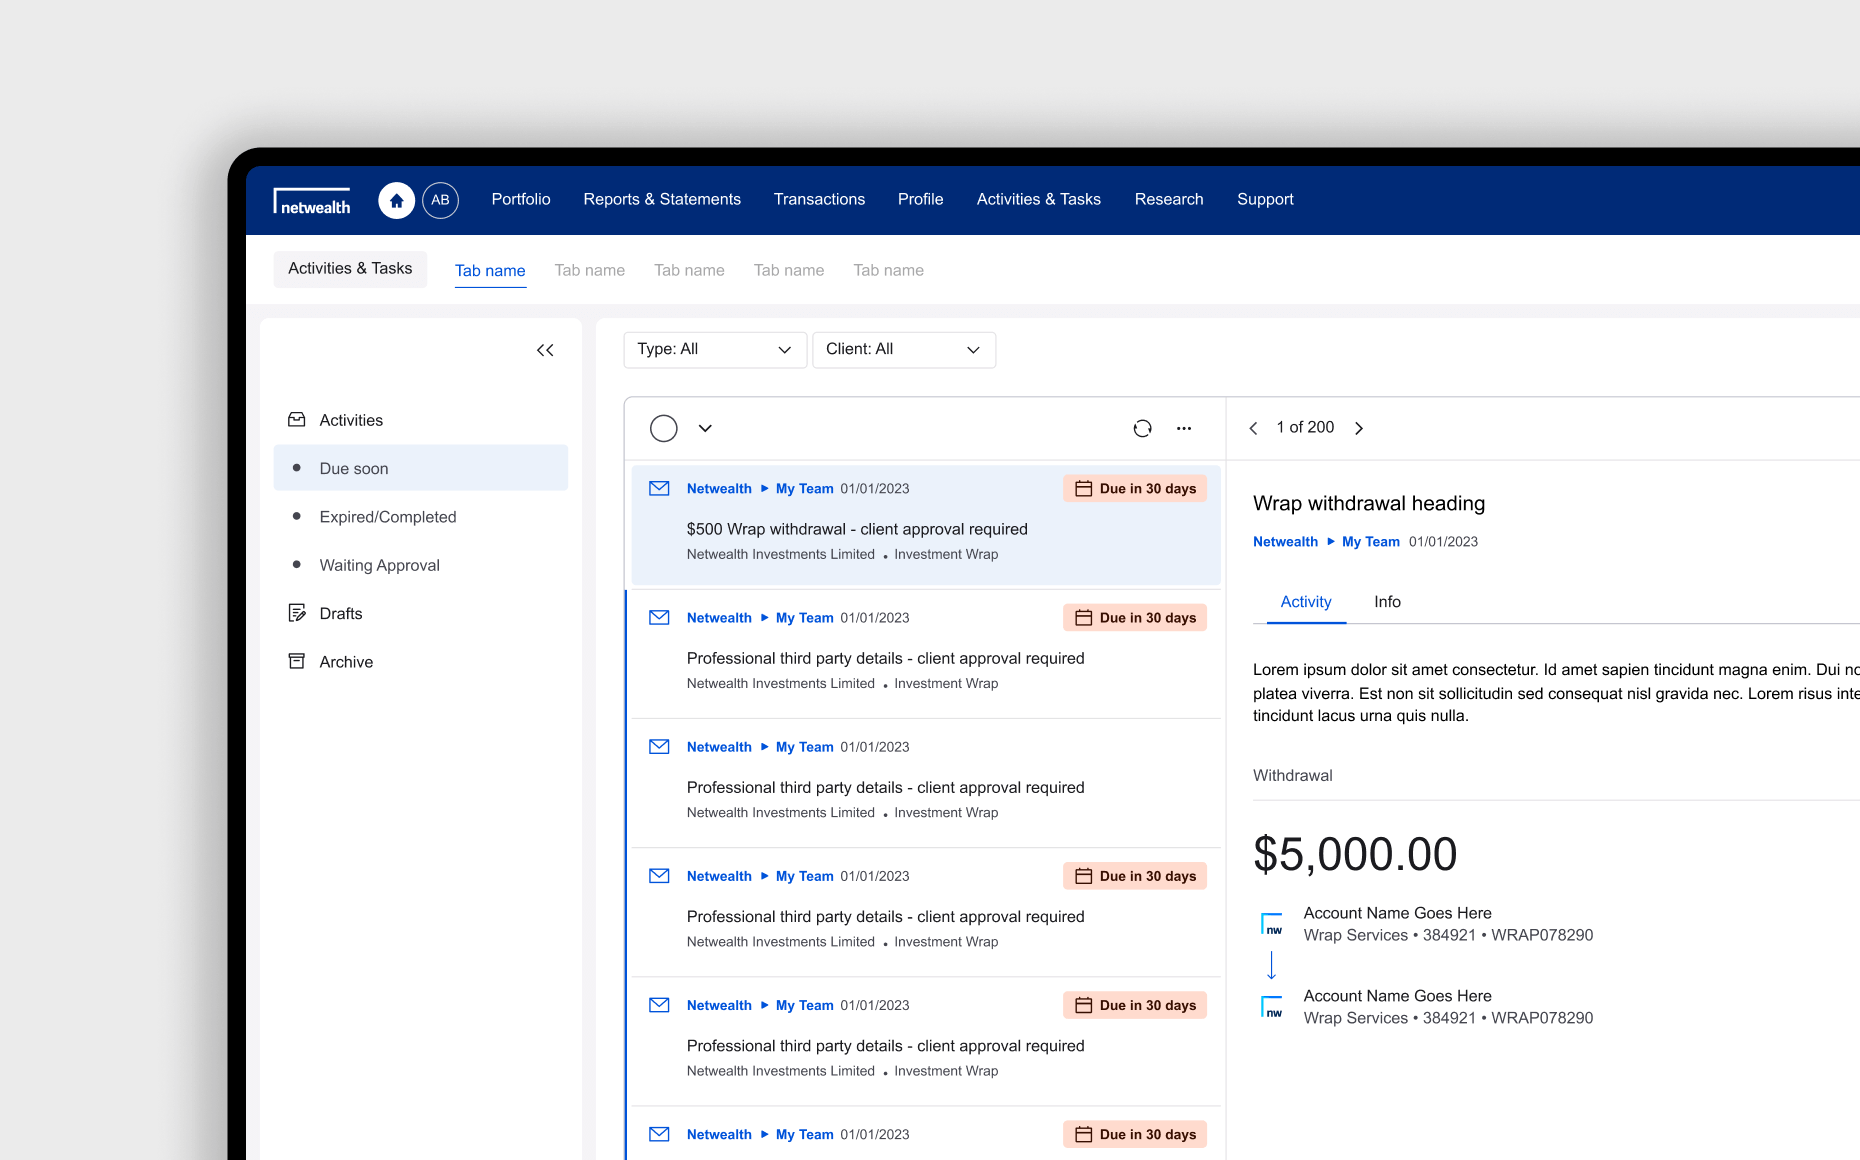Open the three-dot more options menu
The height and width of the screenshot is (1160, 1860).
pyautogui.click(x=1184, y=428)
